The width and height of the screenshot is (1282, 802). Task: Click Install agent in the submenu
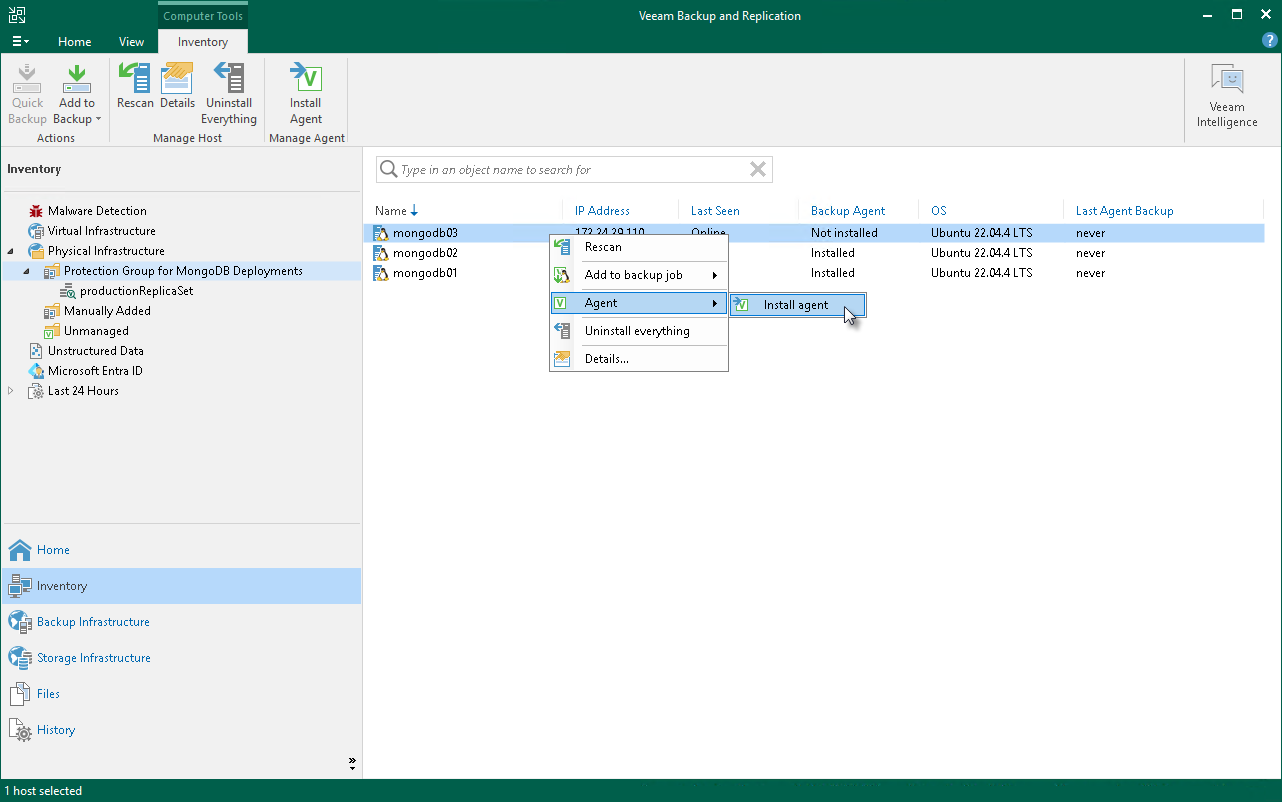tap(797, 305)
